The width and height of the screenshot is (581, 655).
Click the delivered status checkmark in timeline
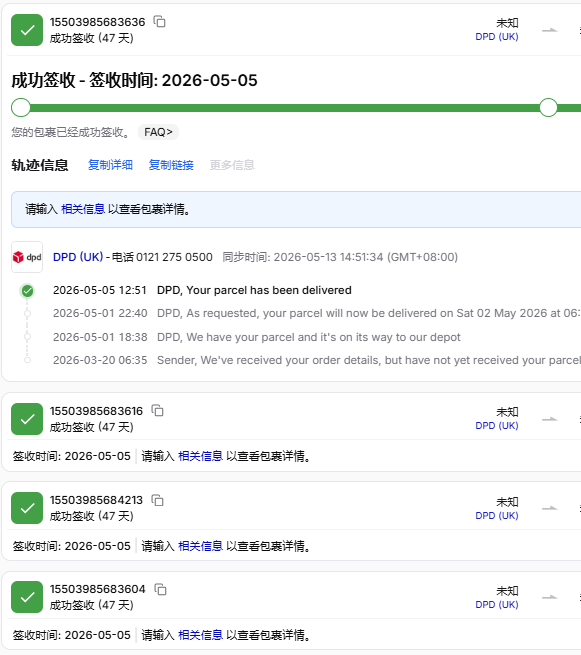point(27,291)
